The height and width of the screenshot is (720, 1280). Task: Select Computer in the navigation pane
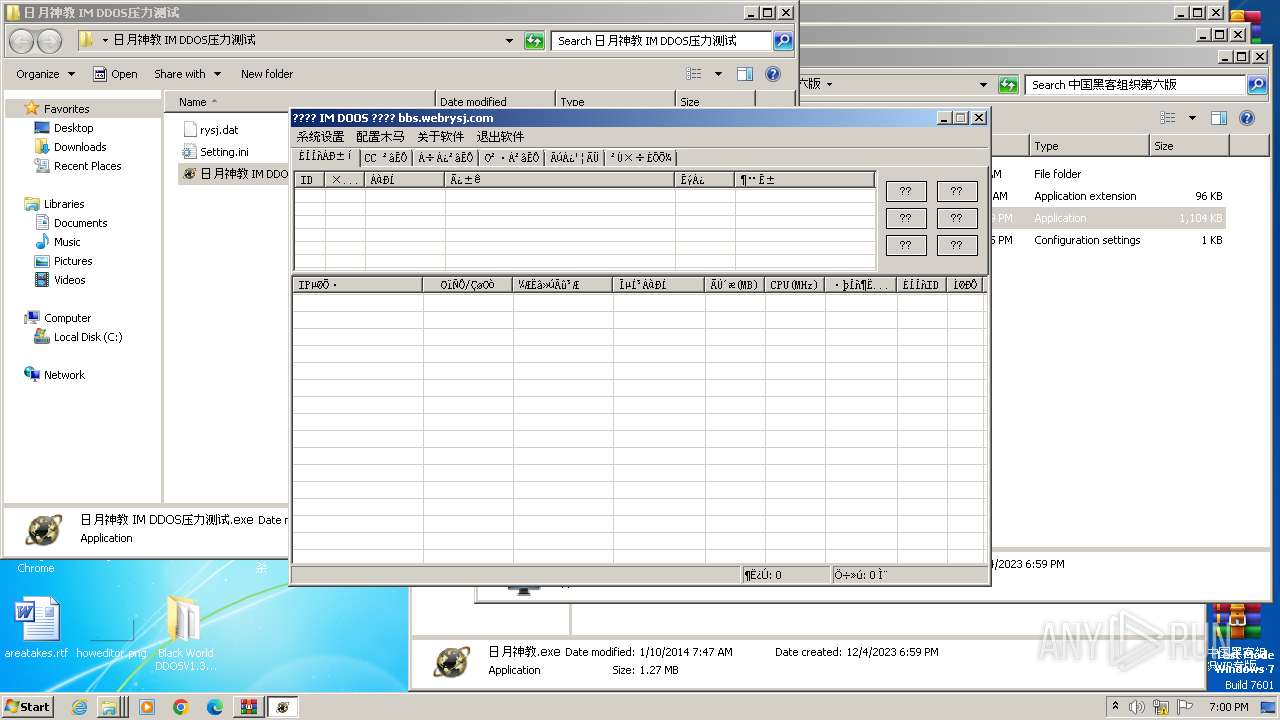[67, 318]
